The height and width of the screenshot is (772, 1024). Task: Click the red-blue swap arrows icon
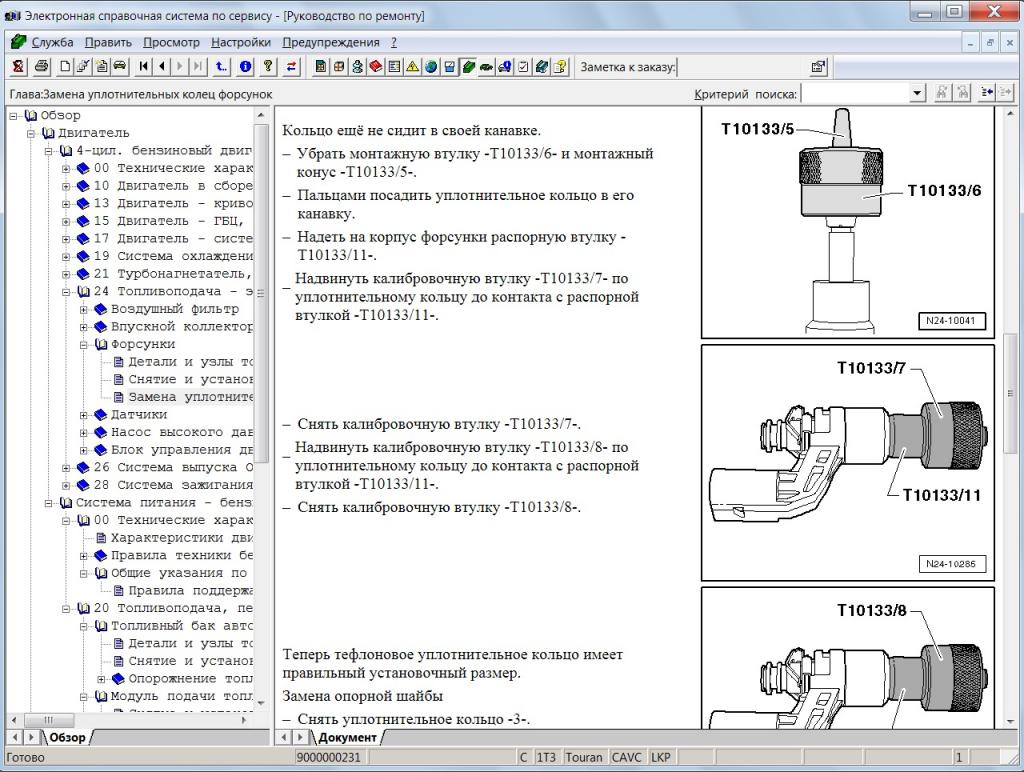pos(291,67)
